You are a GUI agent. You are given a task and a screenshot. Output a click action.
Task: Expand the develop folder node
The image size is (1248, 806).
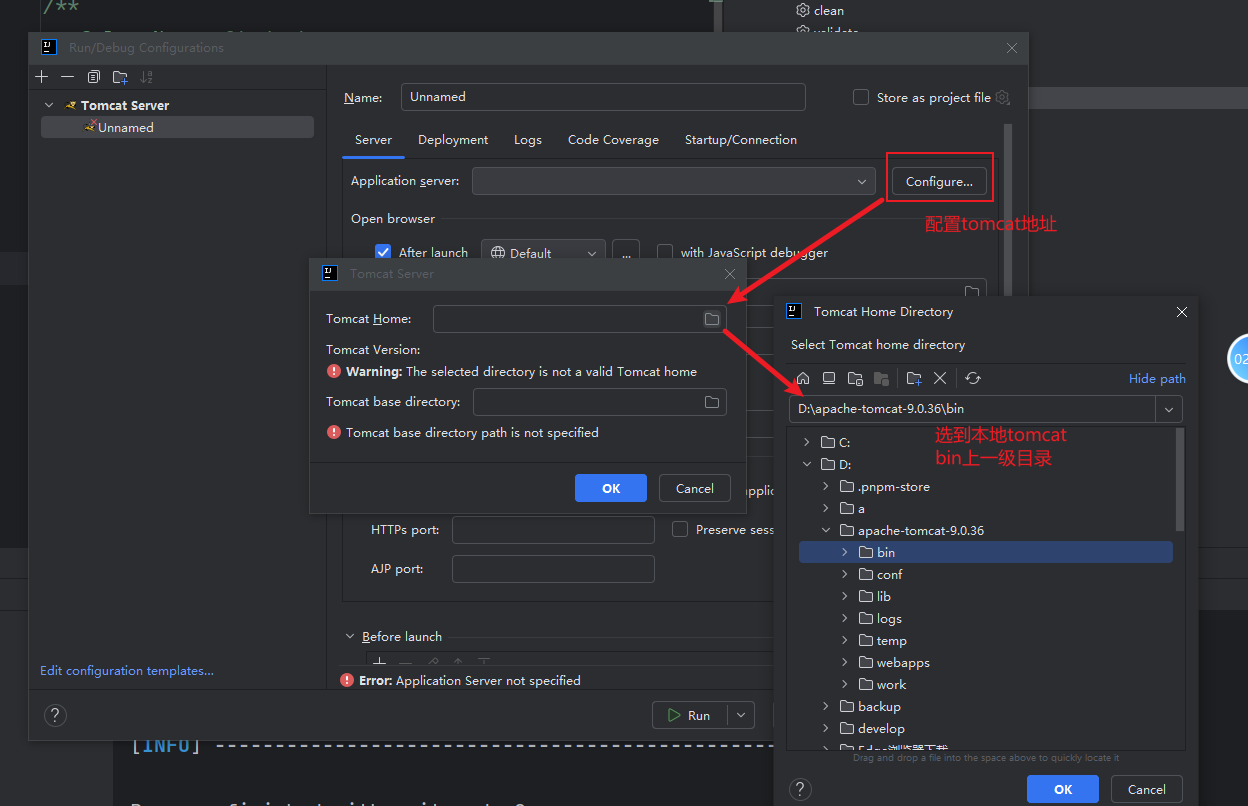click(x=826, y=728)
